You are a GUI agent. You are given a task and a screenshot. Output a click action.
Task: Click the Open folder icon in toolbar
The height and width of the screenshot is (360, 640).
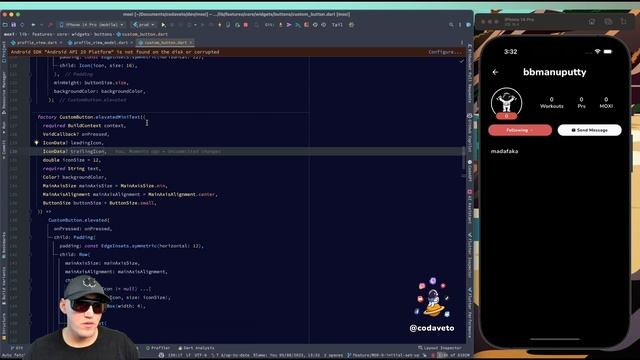5,25
